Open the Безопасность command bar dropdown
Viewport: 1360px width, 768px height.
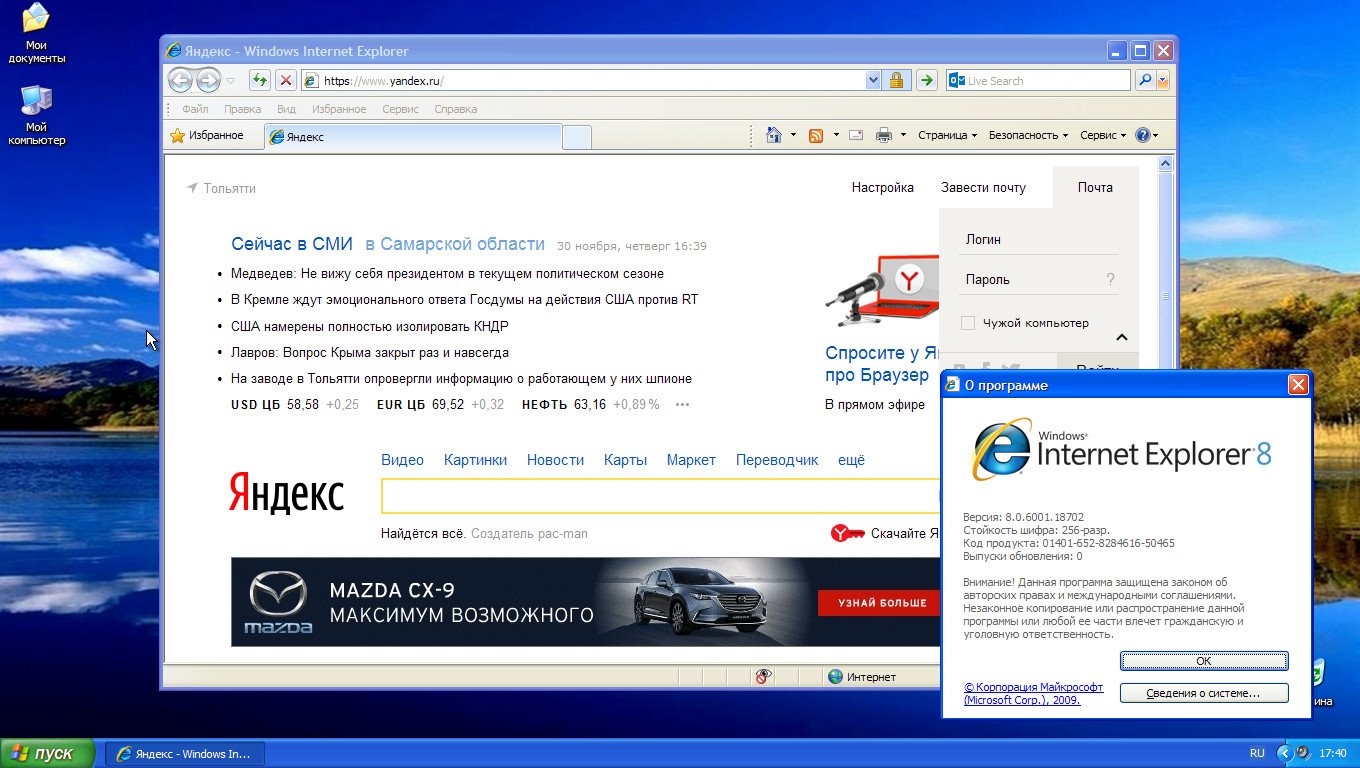(x=1028, y=135)
